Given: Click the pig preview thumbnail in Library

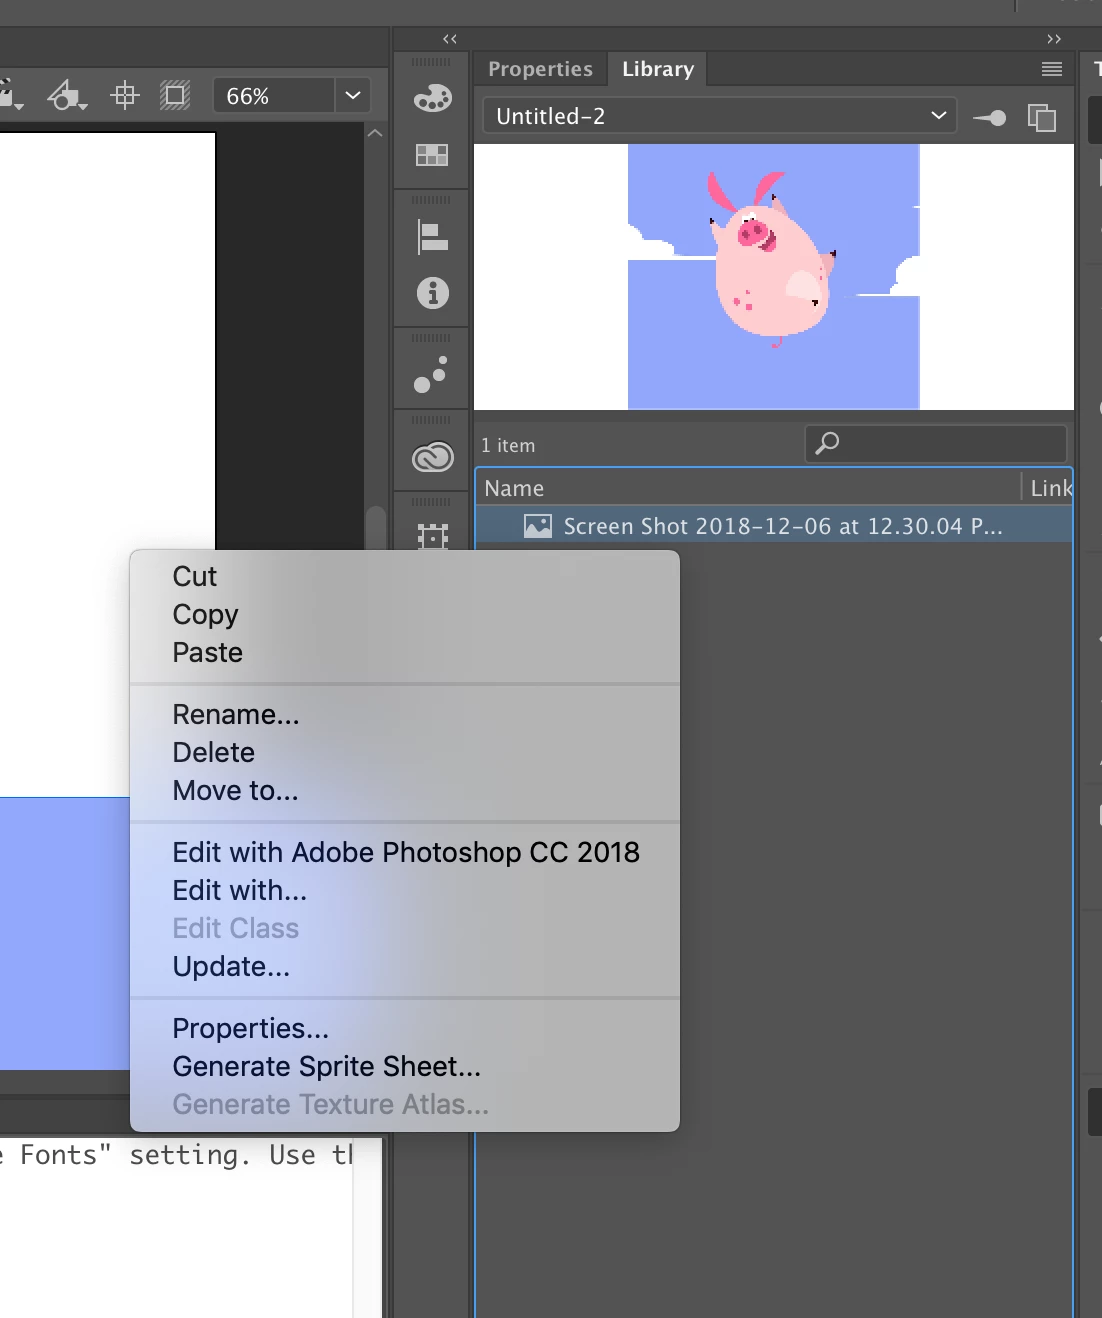Looking at the screenshot, I should (773, 277).
